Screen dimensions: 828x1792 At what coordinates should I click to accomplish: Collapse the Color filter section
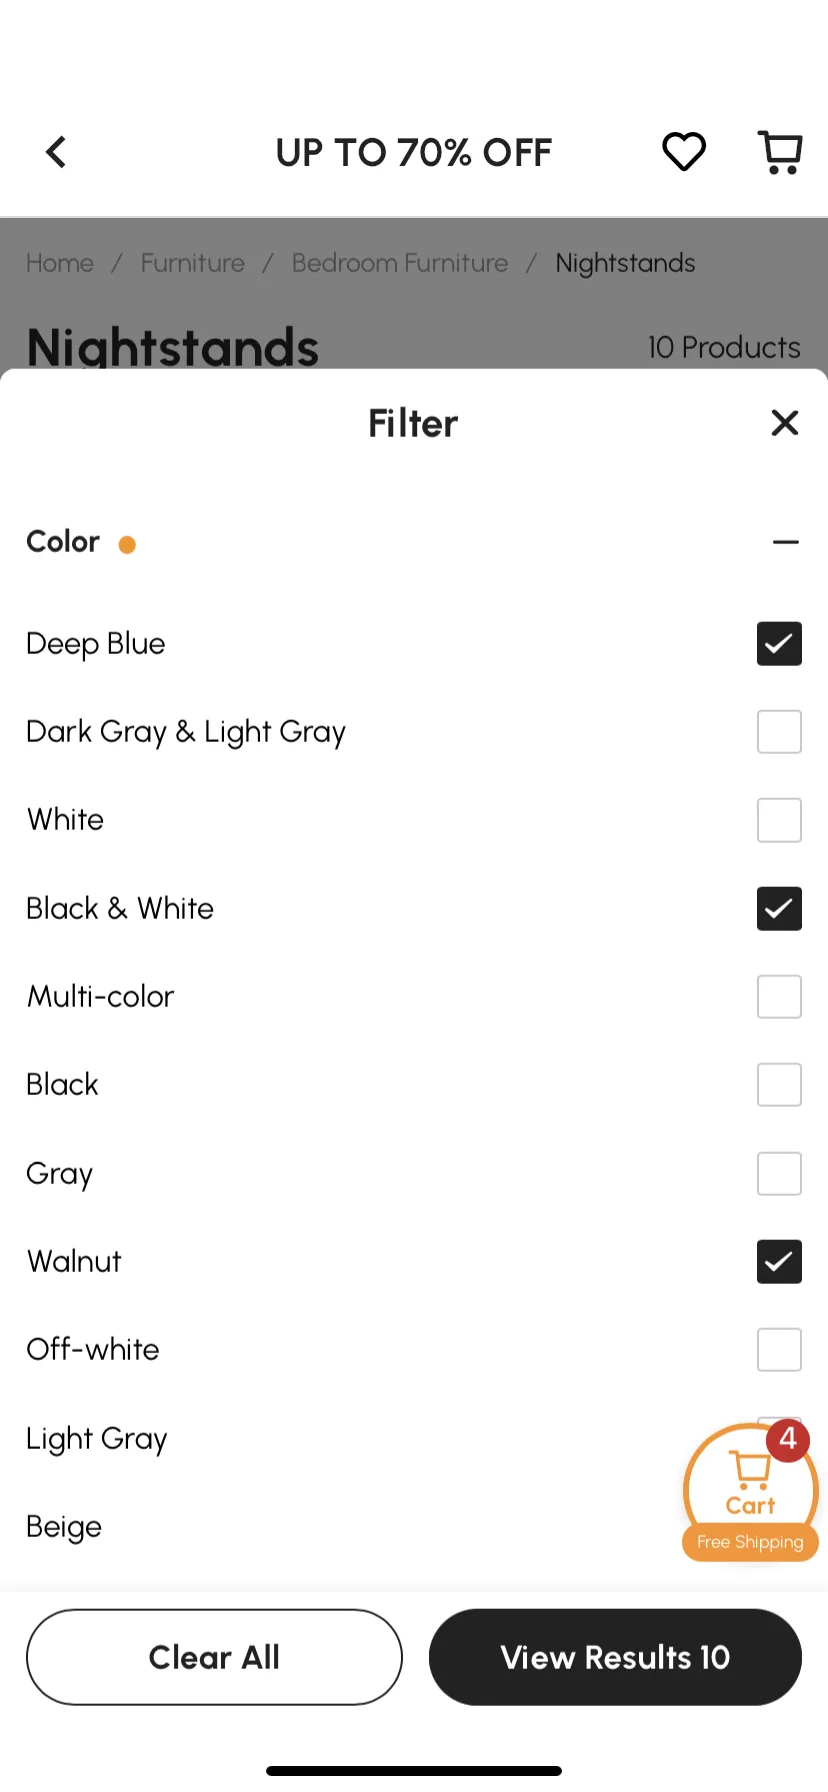click(786, 542)
